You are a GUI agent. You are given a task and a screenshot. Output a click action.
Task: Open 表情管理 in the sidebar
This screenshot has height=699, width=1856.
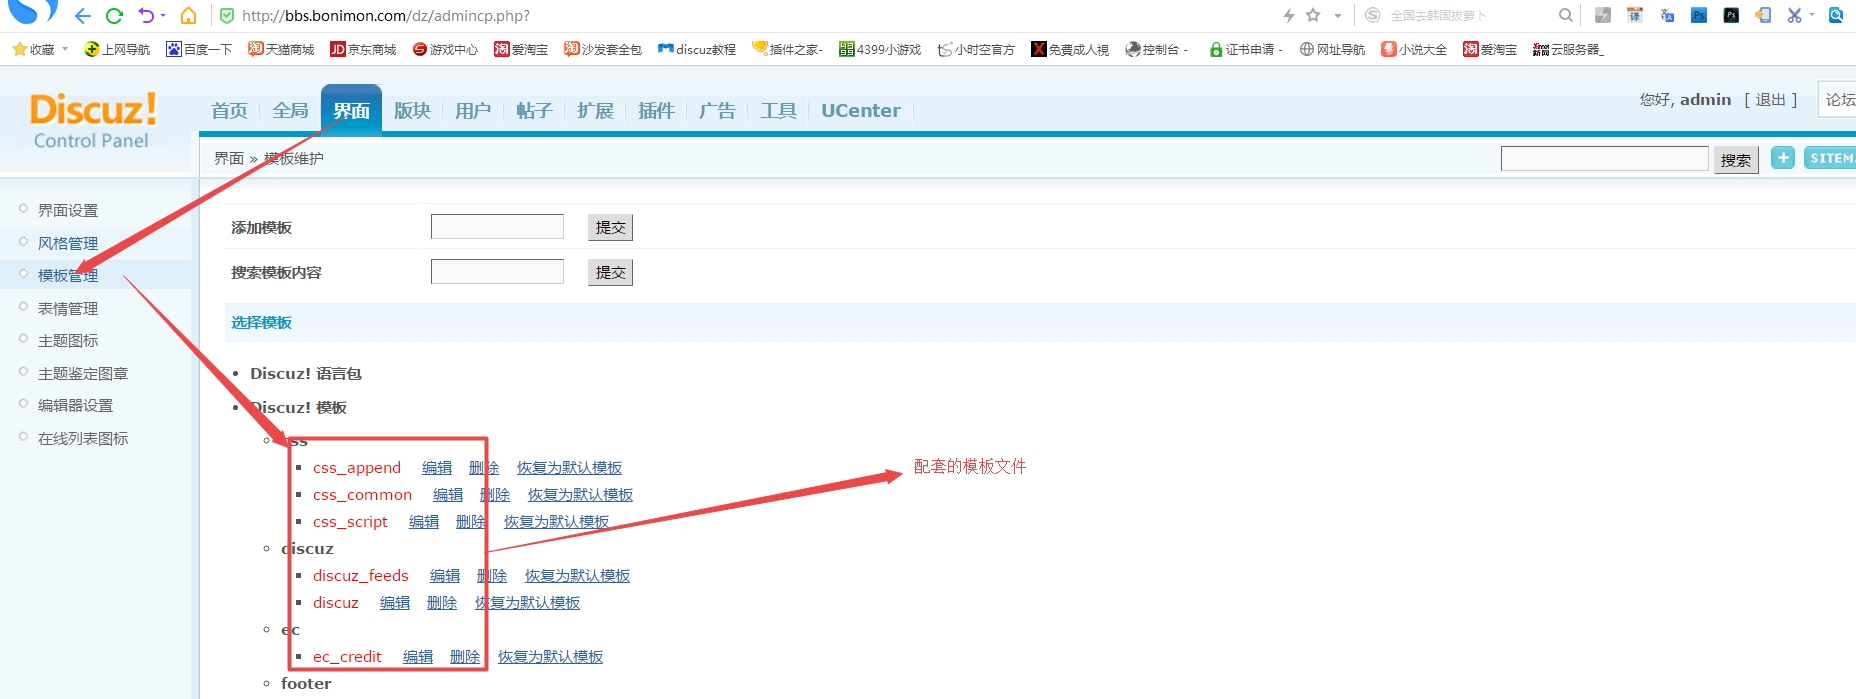[x=68, y=308]
